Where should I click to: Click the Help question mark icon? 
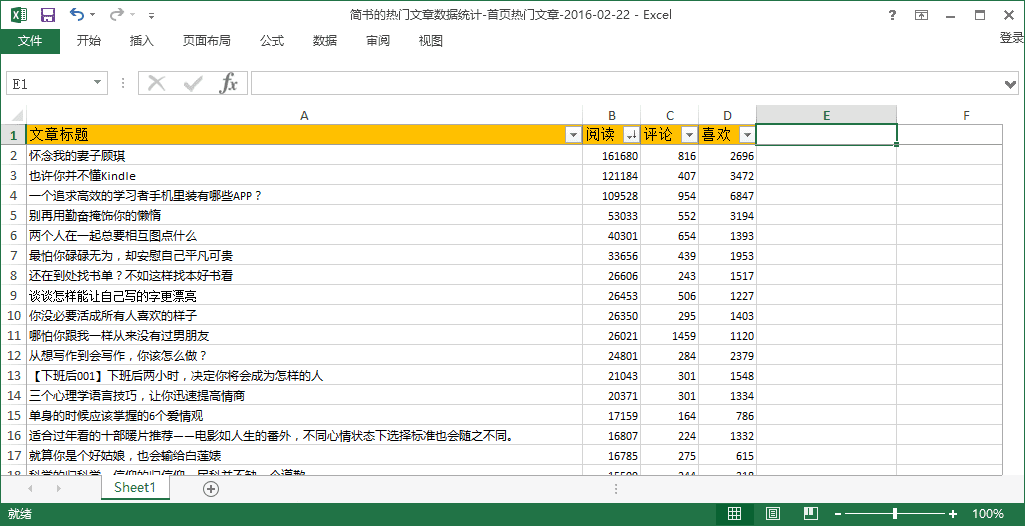892,15
